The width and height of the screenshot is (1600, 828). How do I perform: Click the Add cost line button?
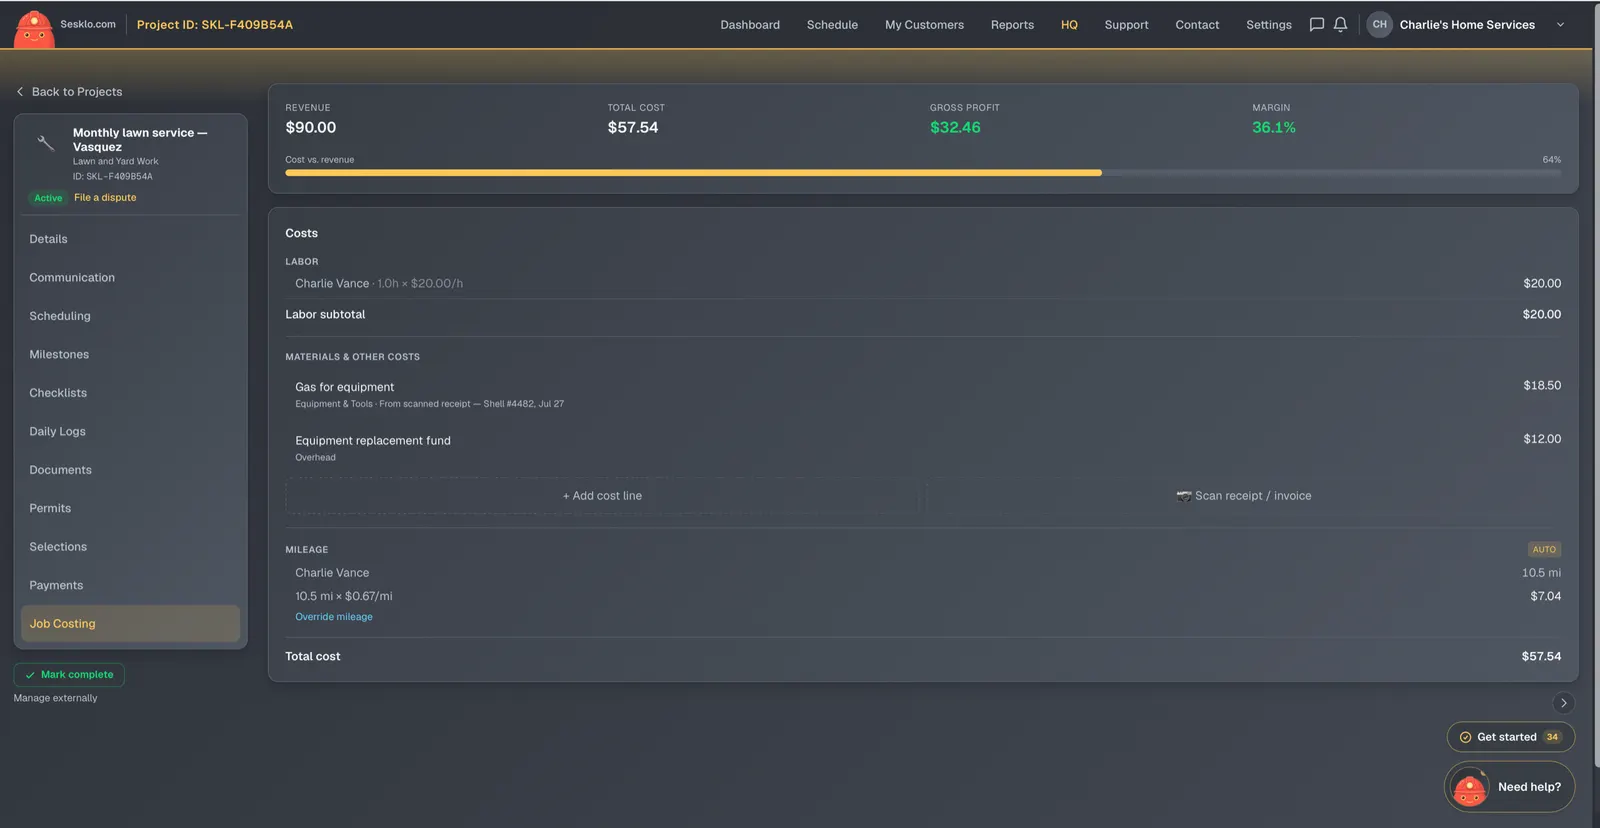[602, 496]
